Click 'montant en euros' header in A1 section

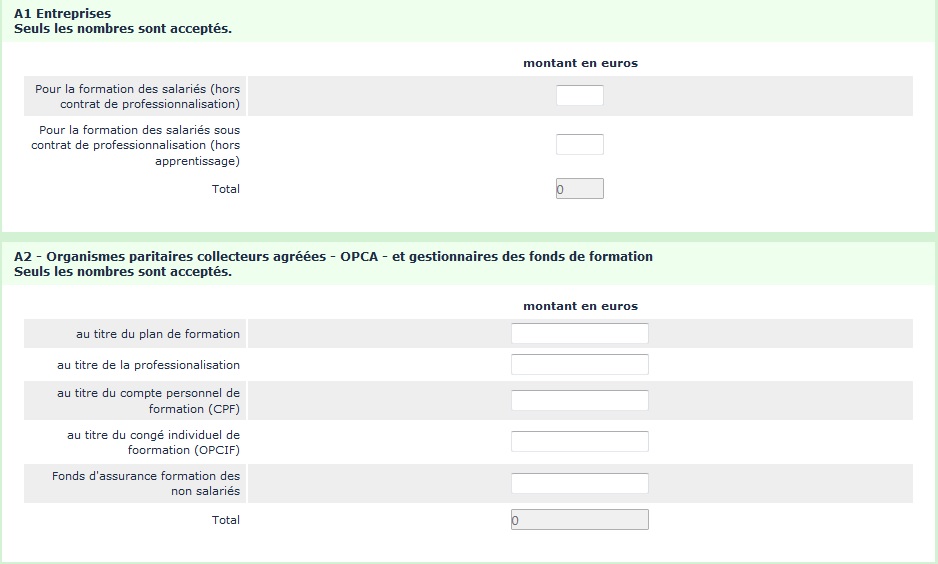pyautogui.click(x=580, y=63)
